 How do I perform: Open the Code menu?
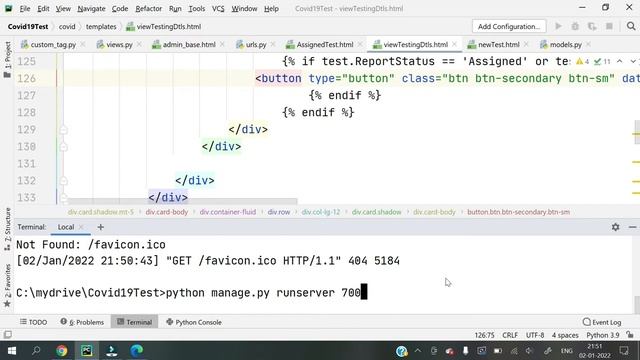point(120,9)
